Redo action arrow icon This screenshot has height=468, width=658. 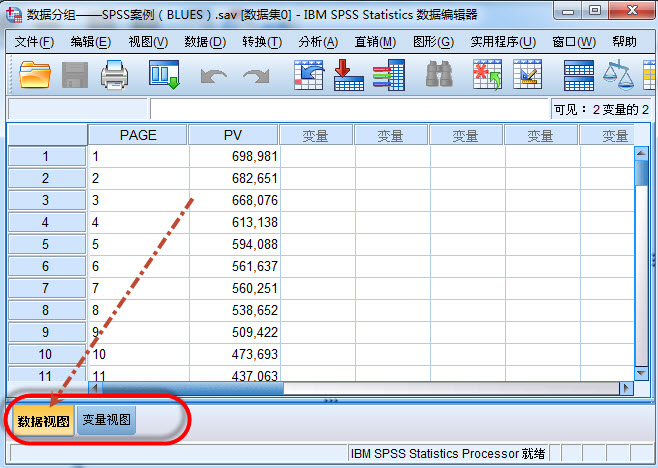(x=256, y=76)
